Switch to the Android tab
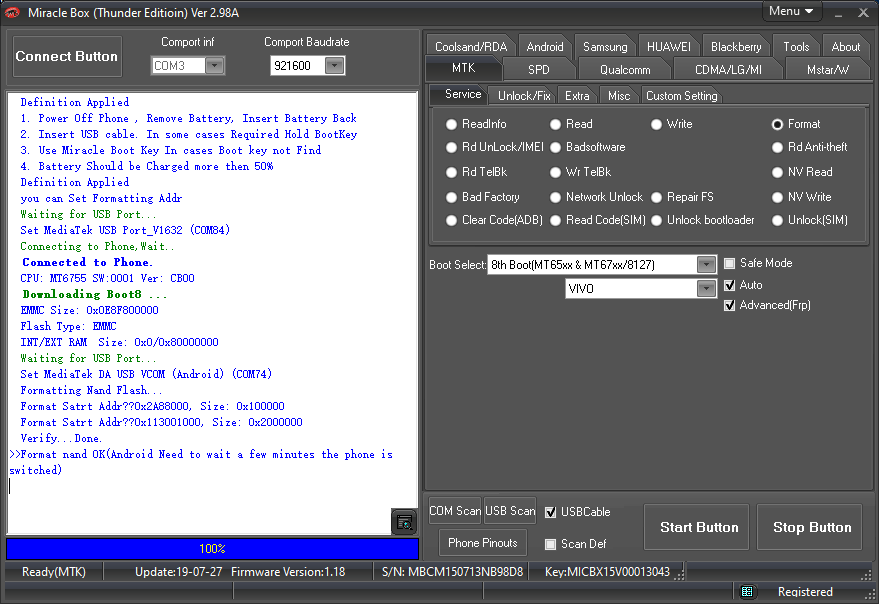Image resolution: width=879 pixels, height=604 pixels. (545, 47)
